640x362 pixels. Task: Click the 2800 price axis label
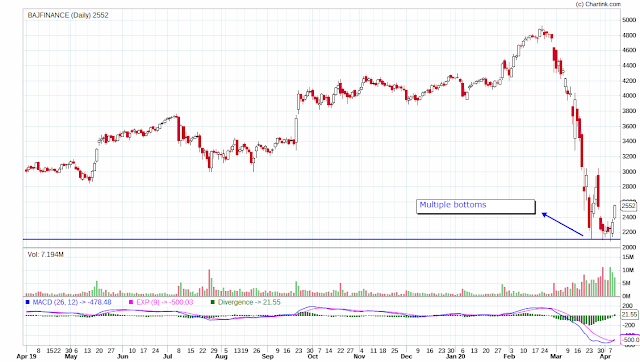pyautogui.click(x=629, y=187)
